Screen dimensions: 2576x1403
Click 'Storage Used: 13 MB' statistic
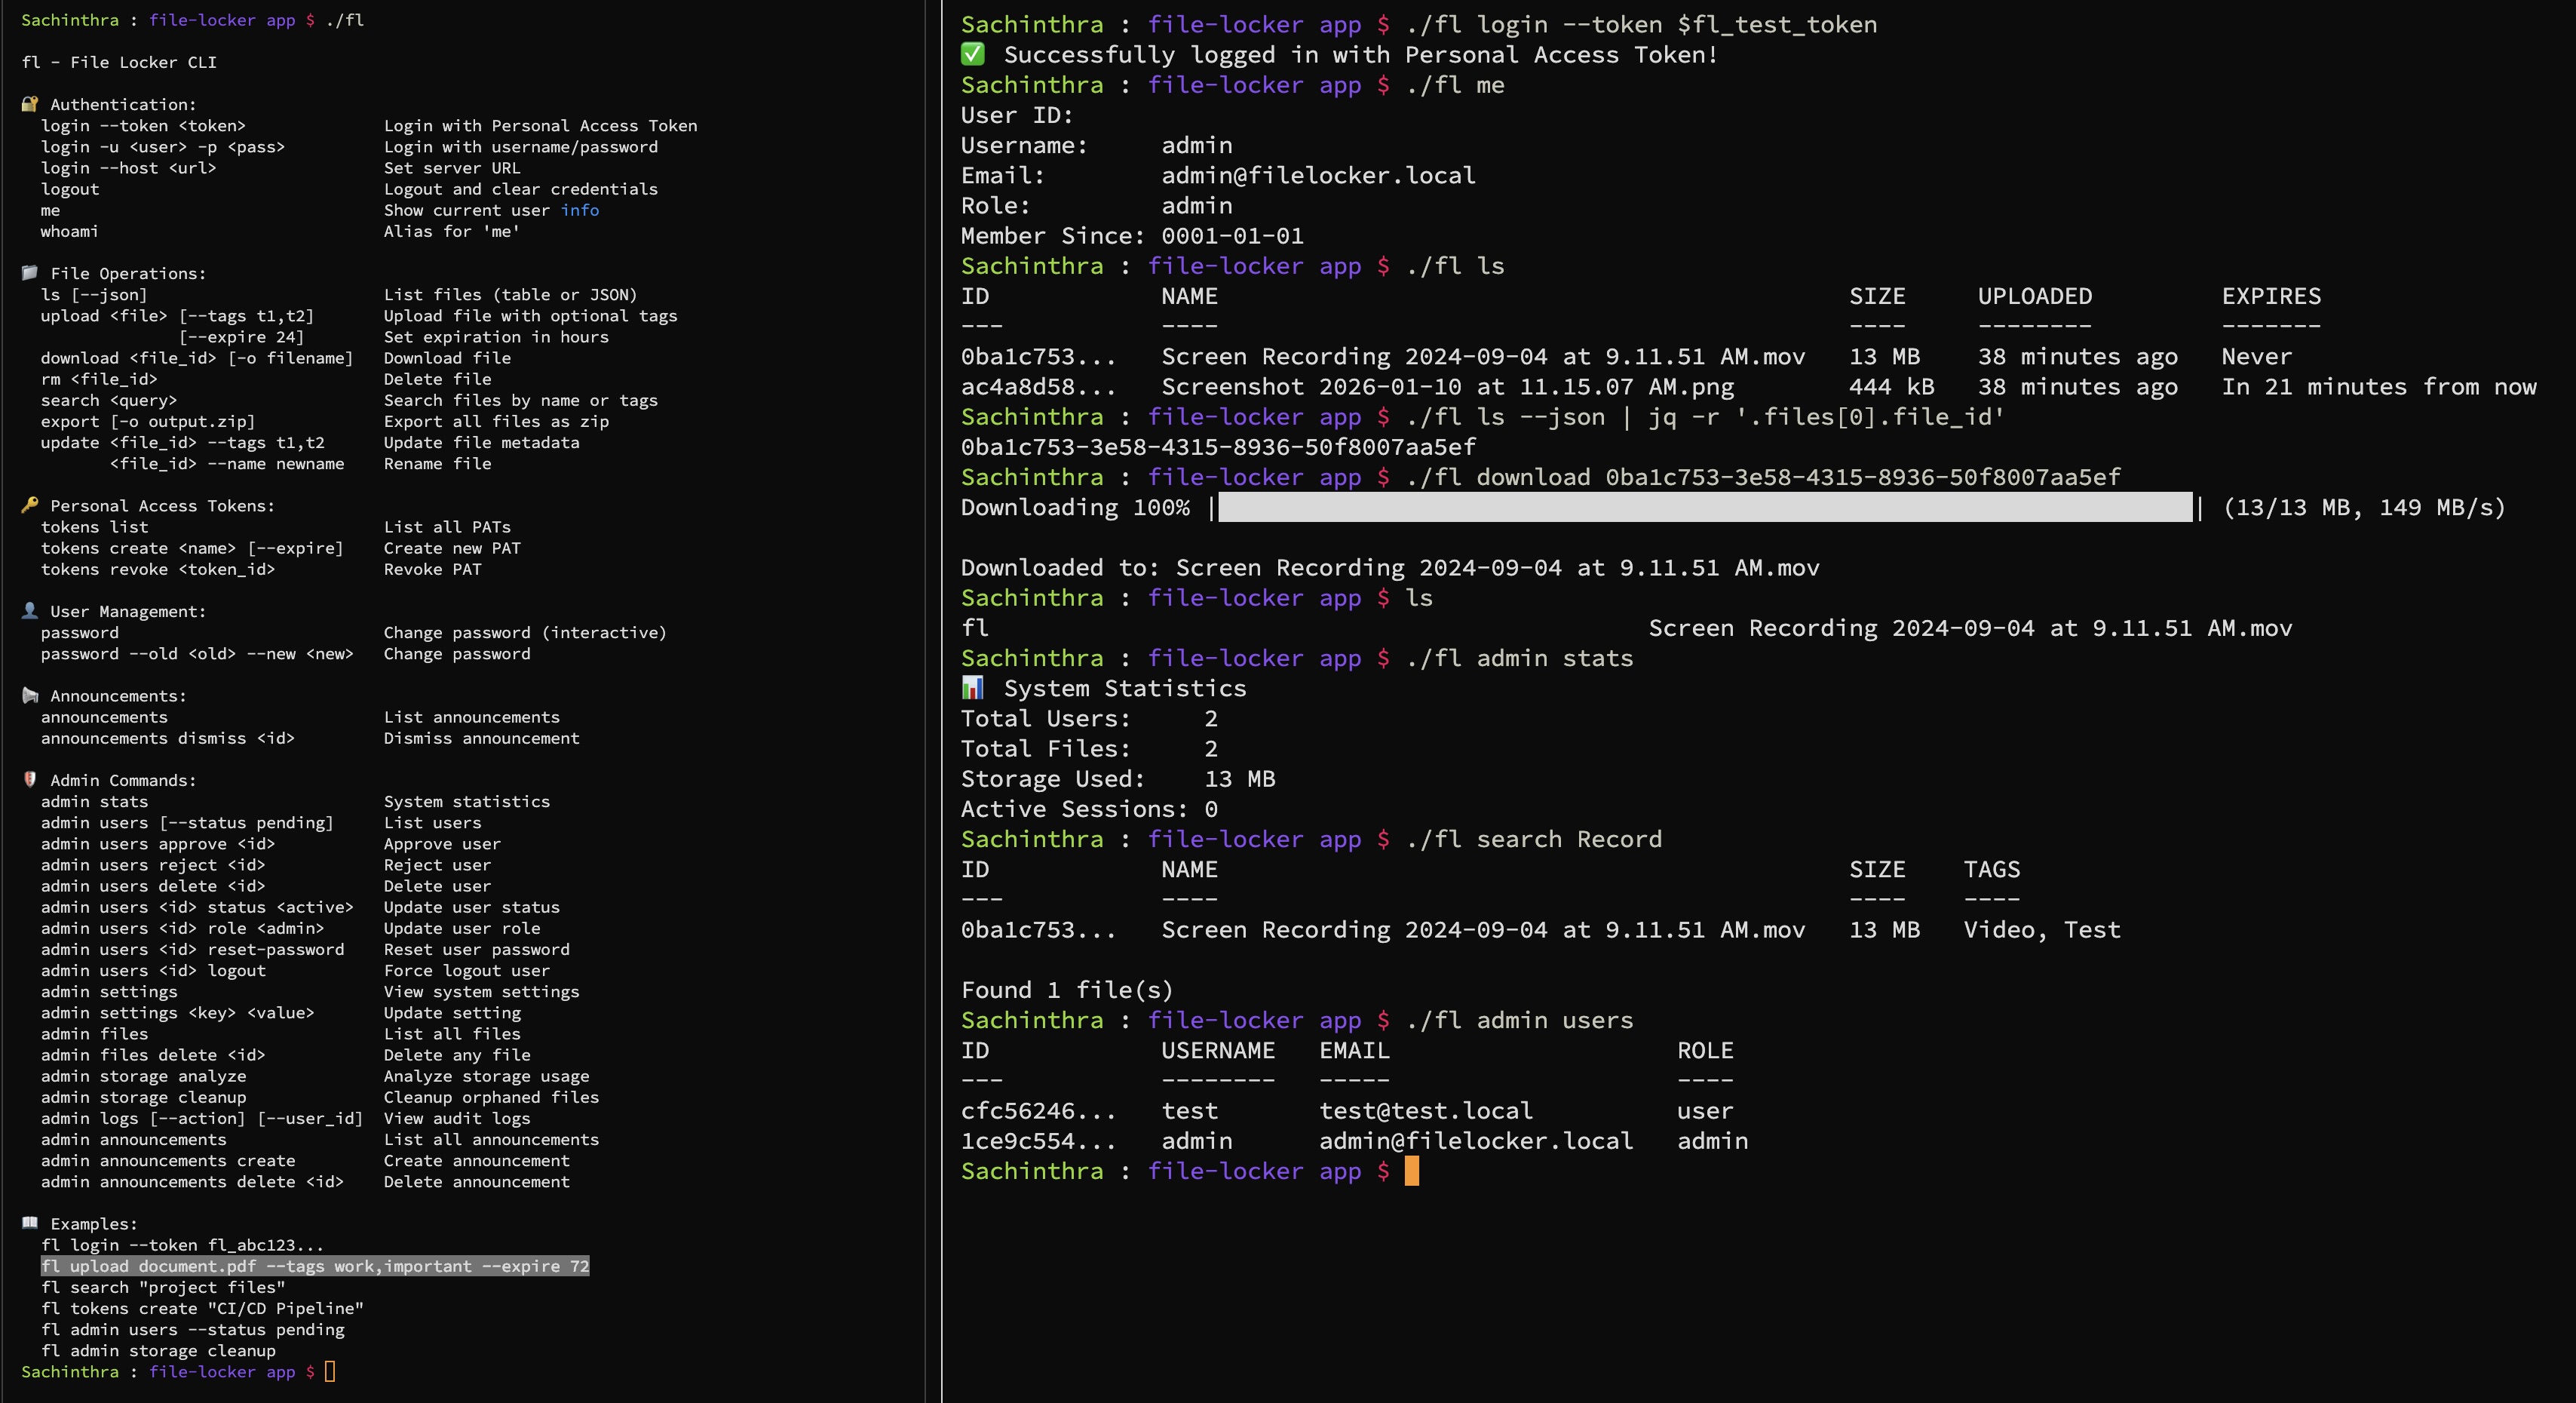[1118, 779]
